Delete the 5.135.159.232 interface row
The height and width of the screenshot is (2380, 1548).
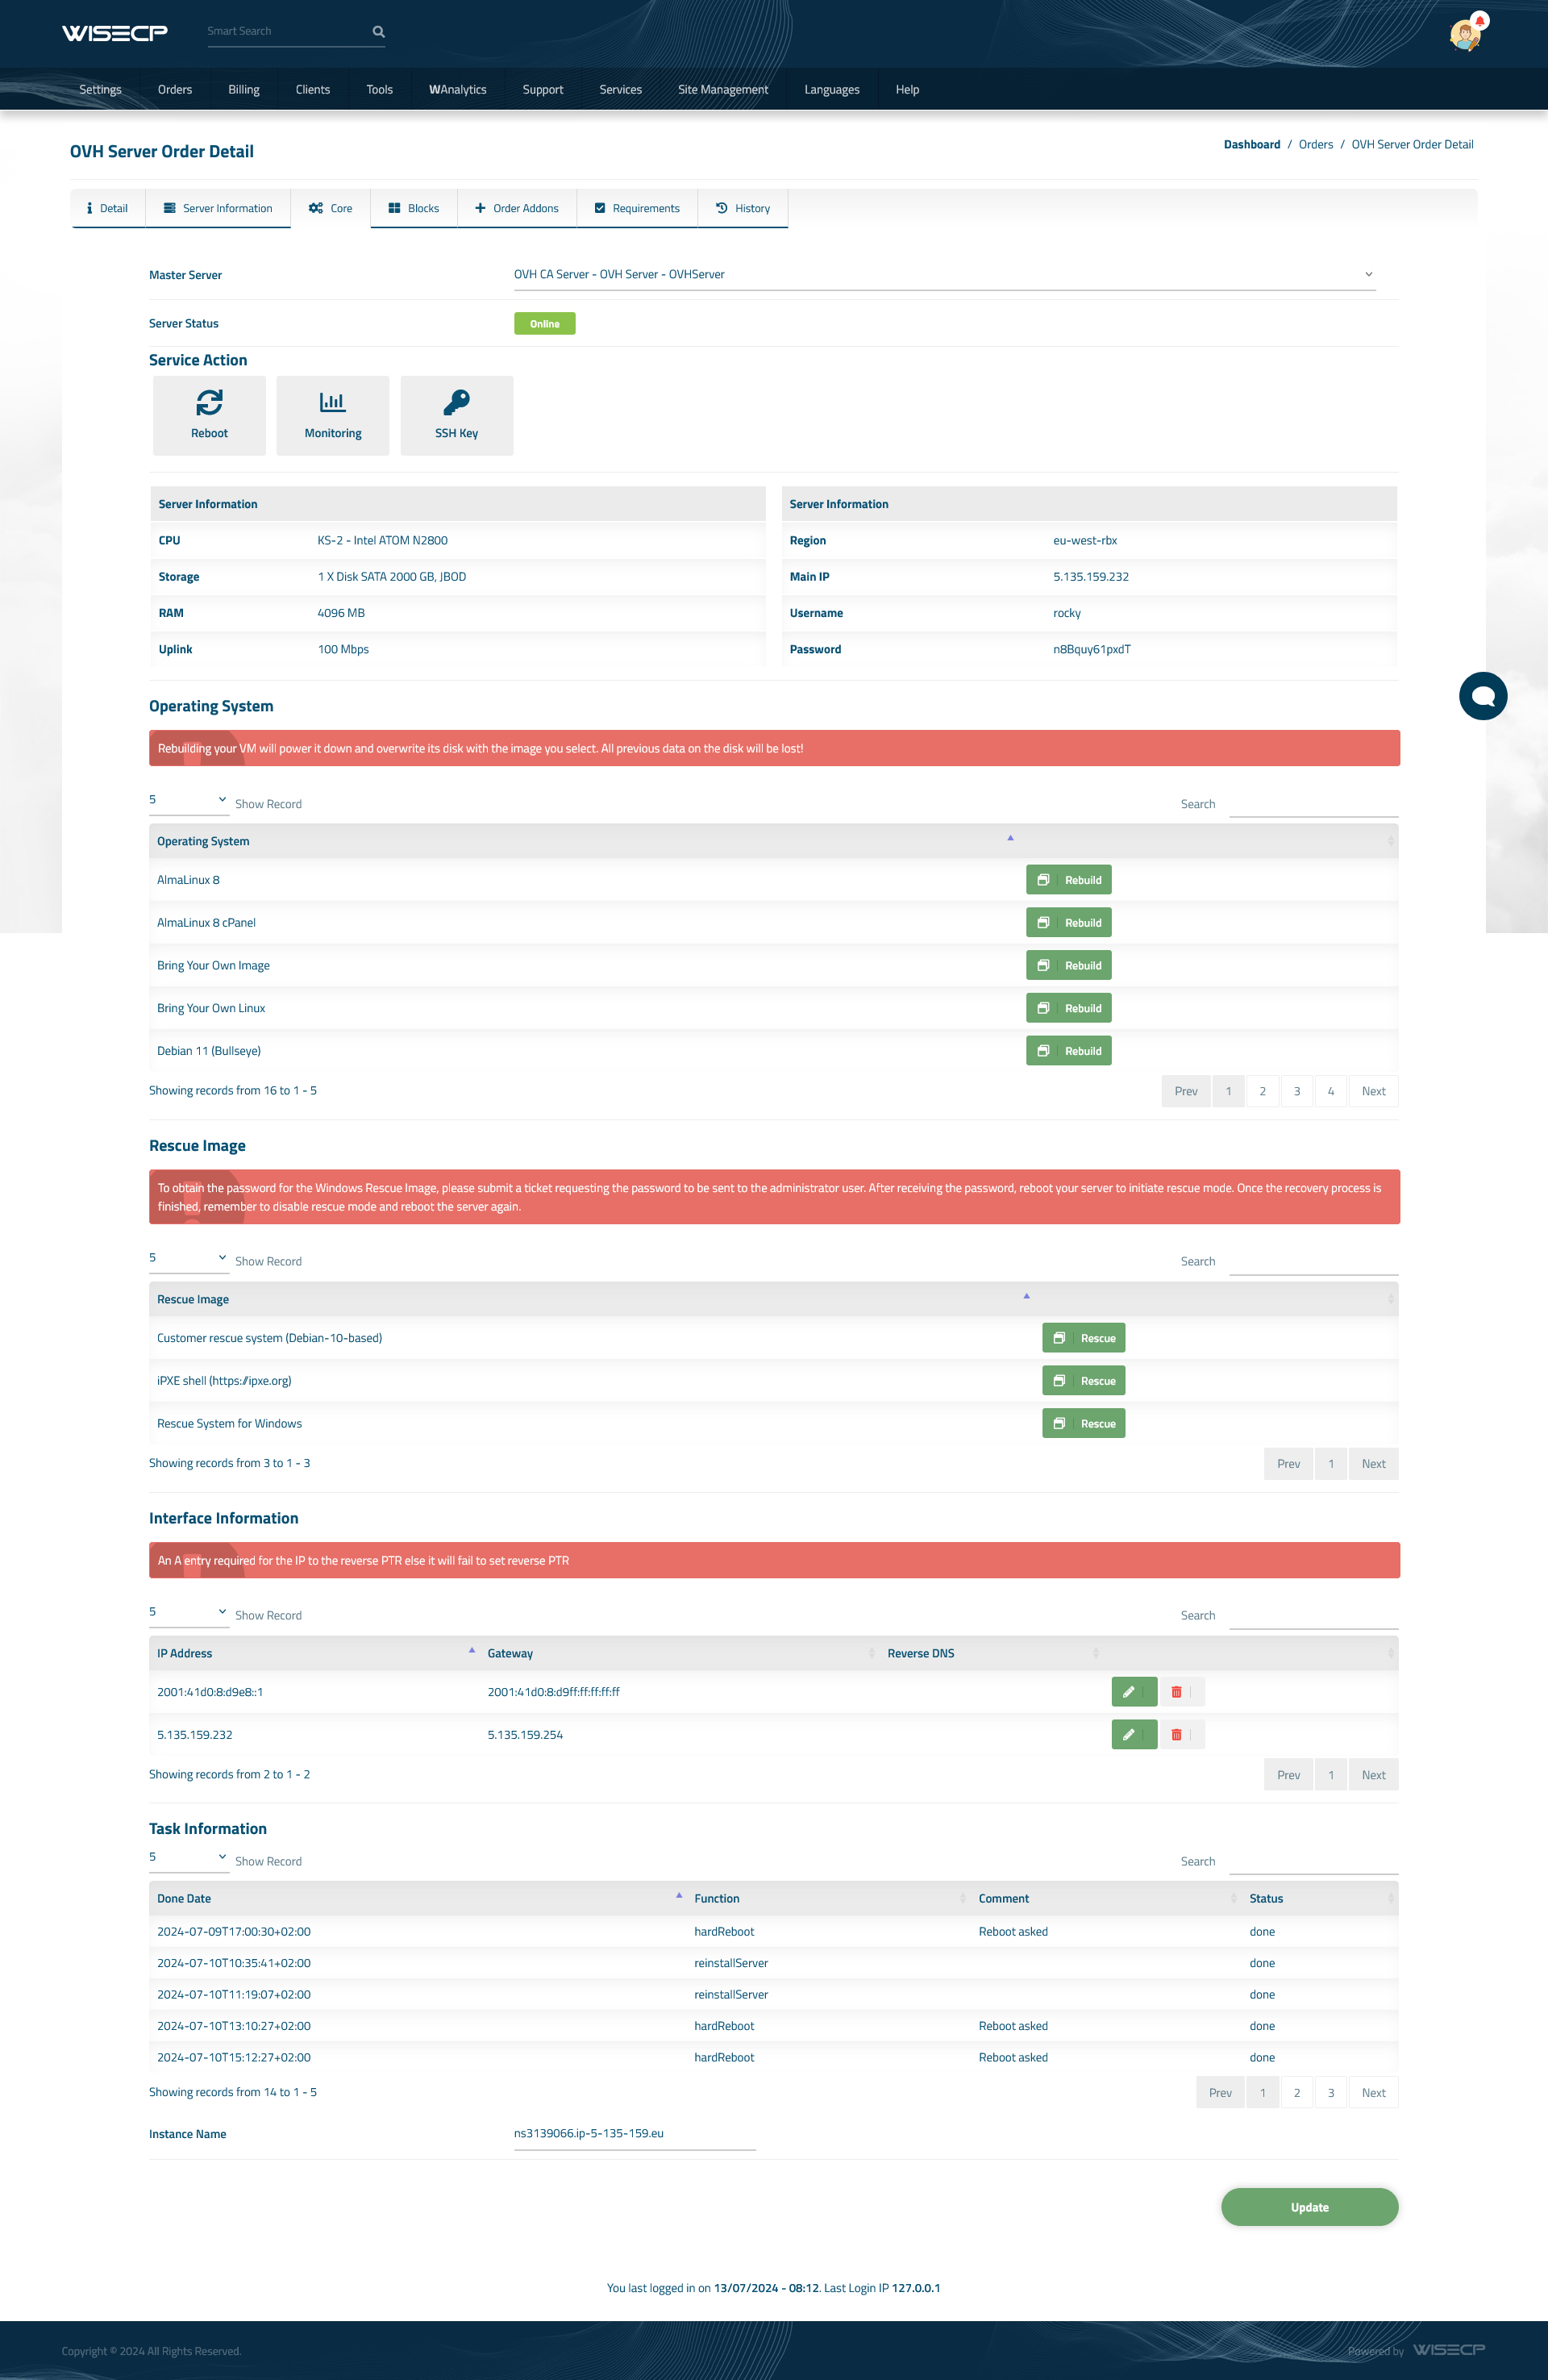[1181, 1734]
